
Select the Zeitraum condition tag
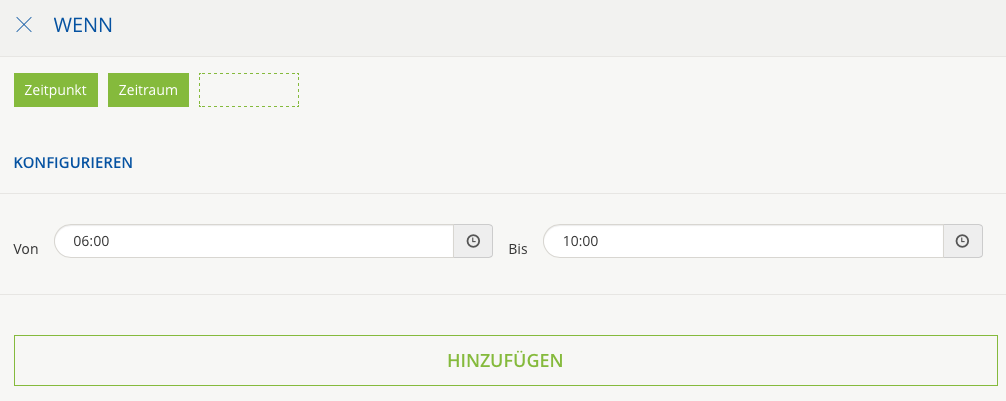148,90
